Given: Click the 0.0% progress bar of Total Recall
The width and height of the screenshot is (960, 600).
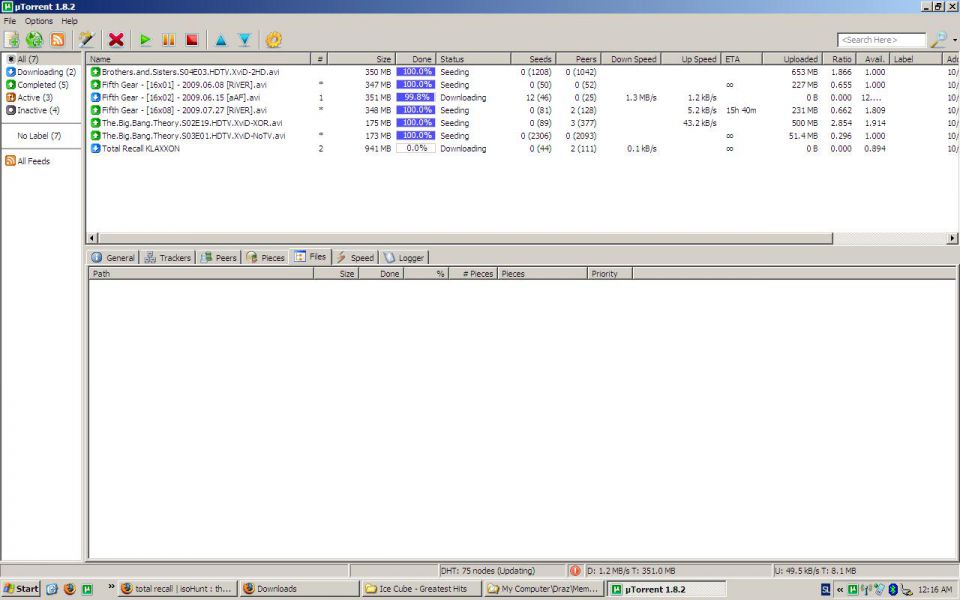Looking at the screenshot, I should coord(416,148).
